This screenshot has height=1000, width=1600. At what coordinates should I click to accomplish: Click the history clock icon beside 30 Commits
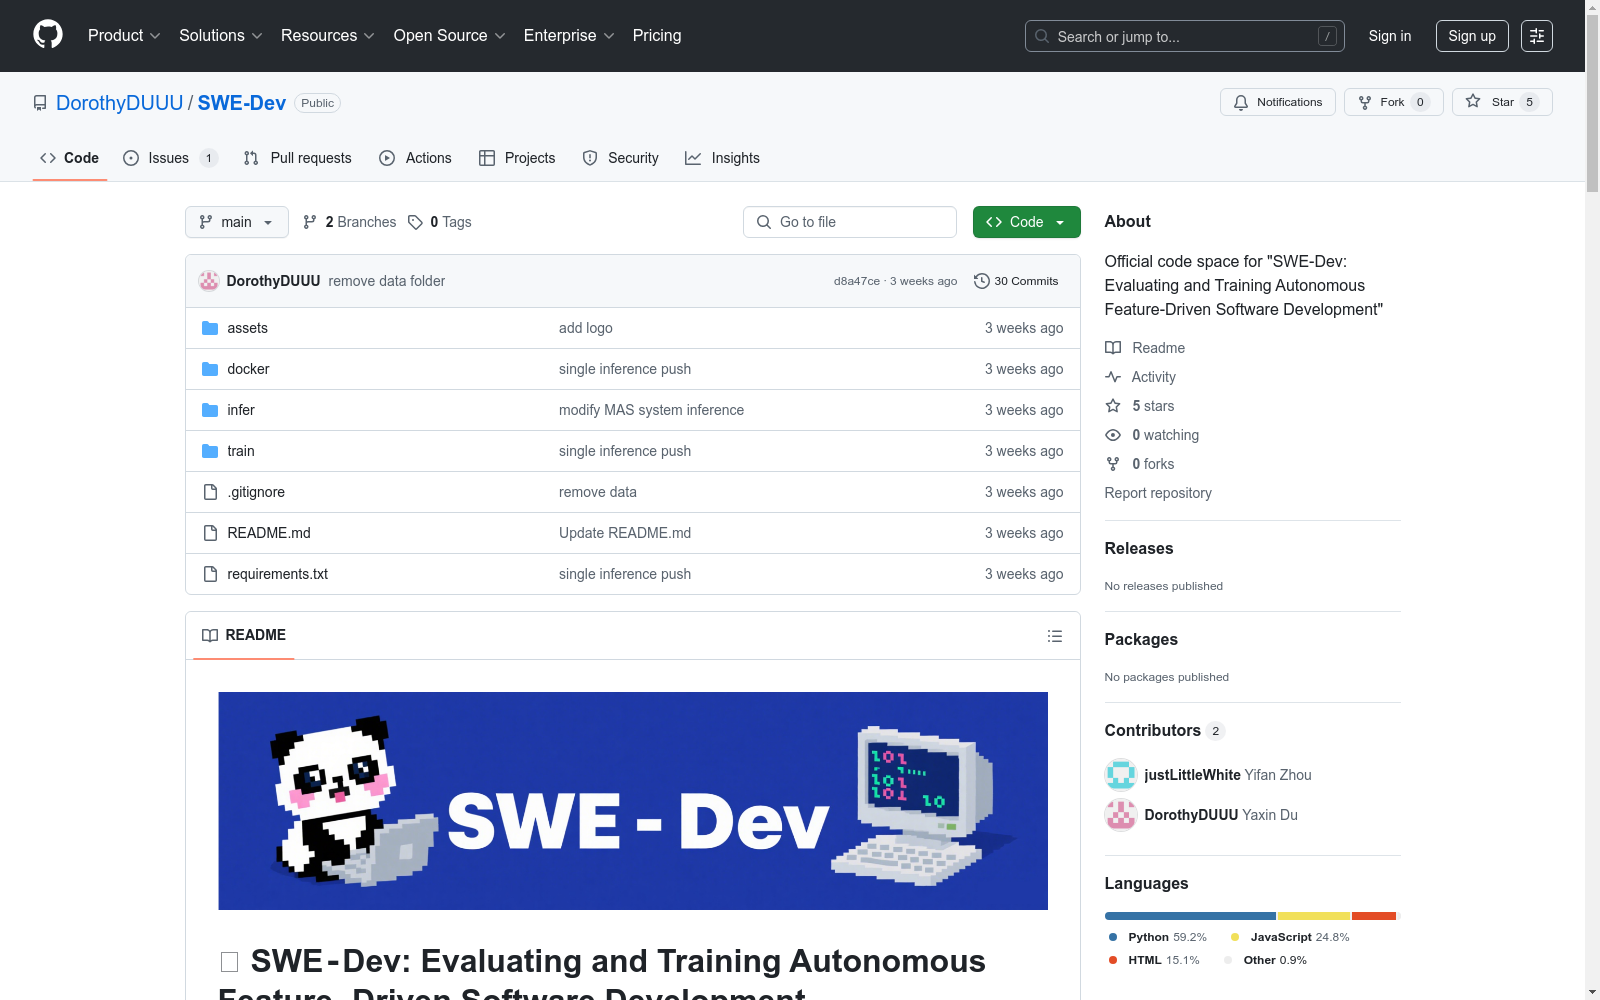pyautogui.click(x=982, y=281)
